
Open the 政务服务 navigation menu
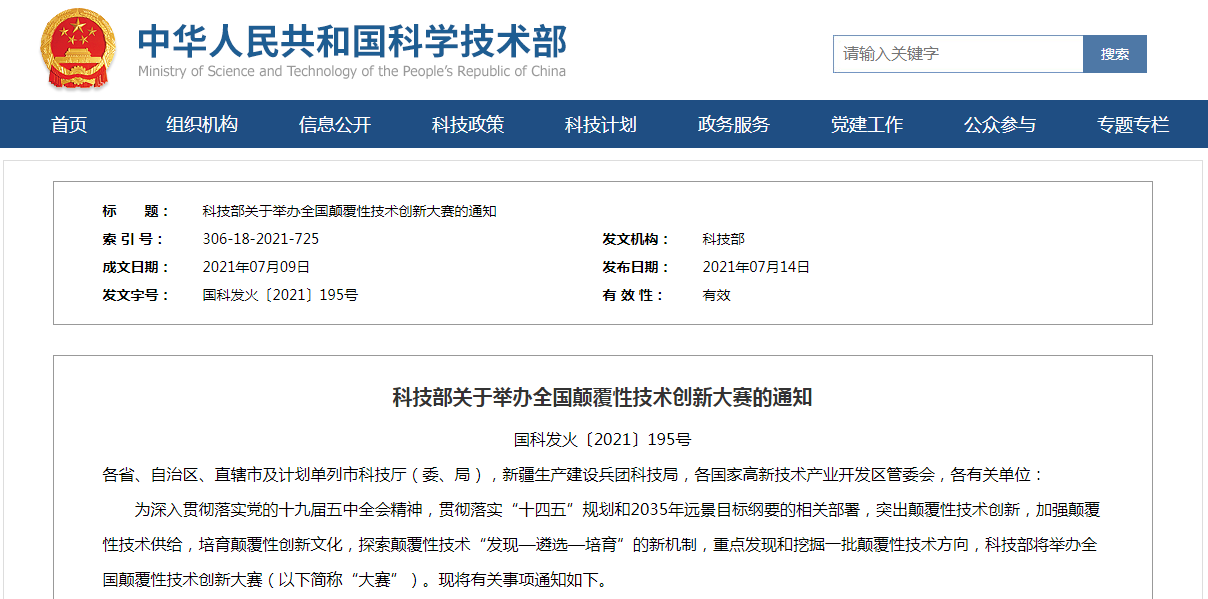click(733, 124)
